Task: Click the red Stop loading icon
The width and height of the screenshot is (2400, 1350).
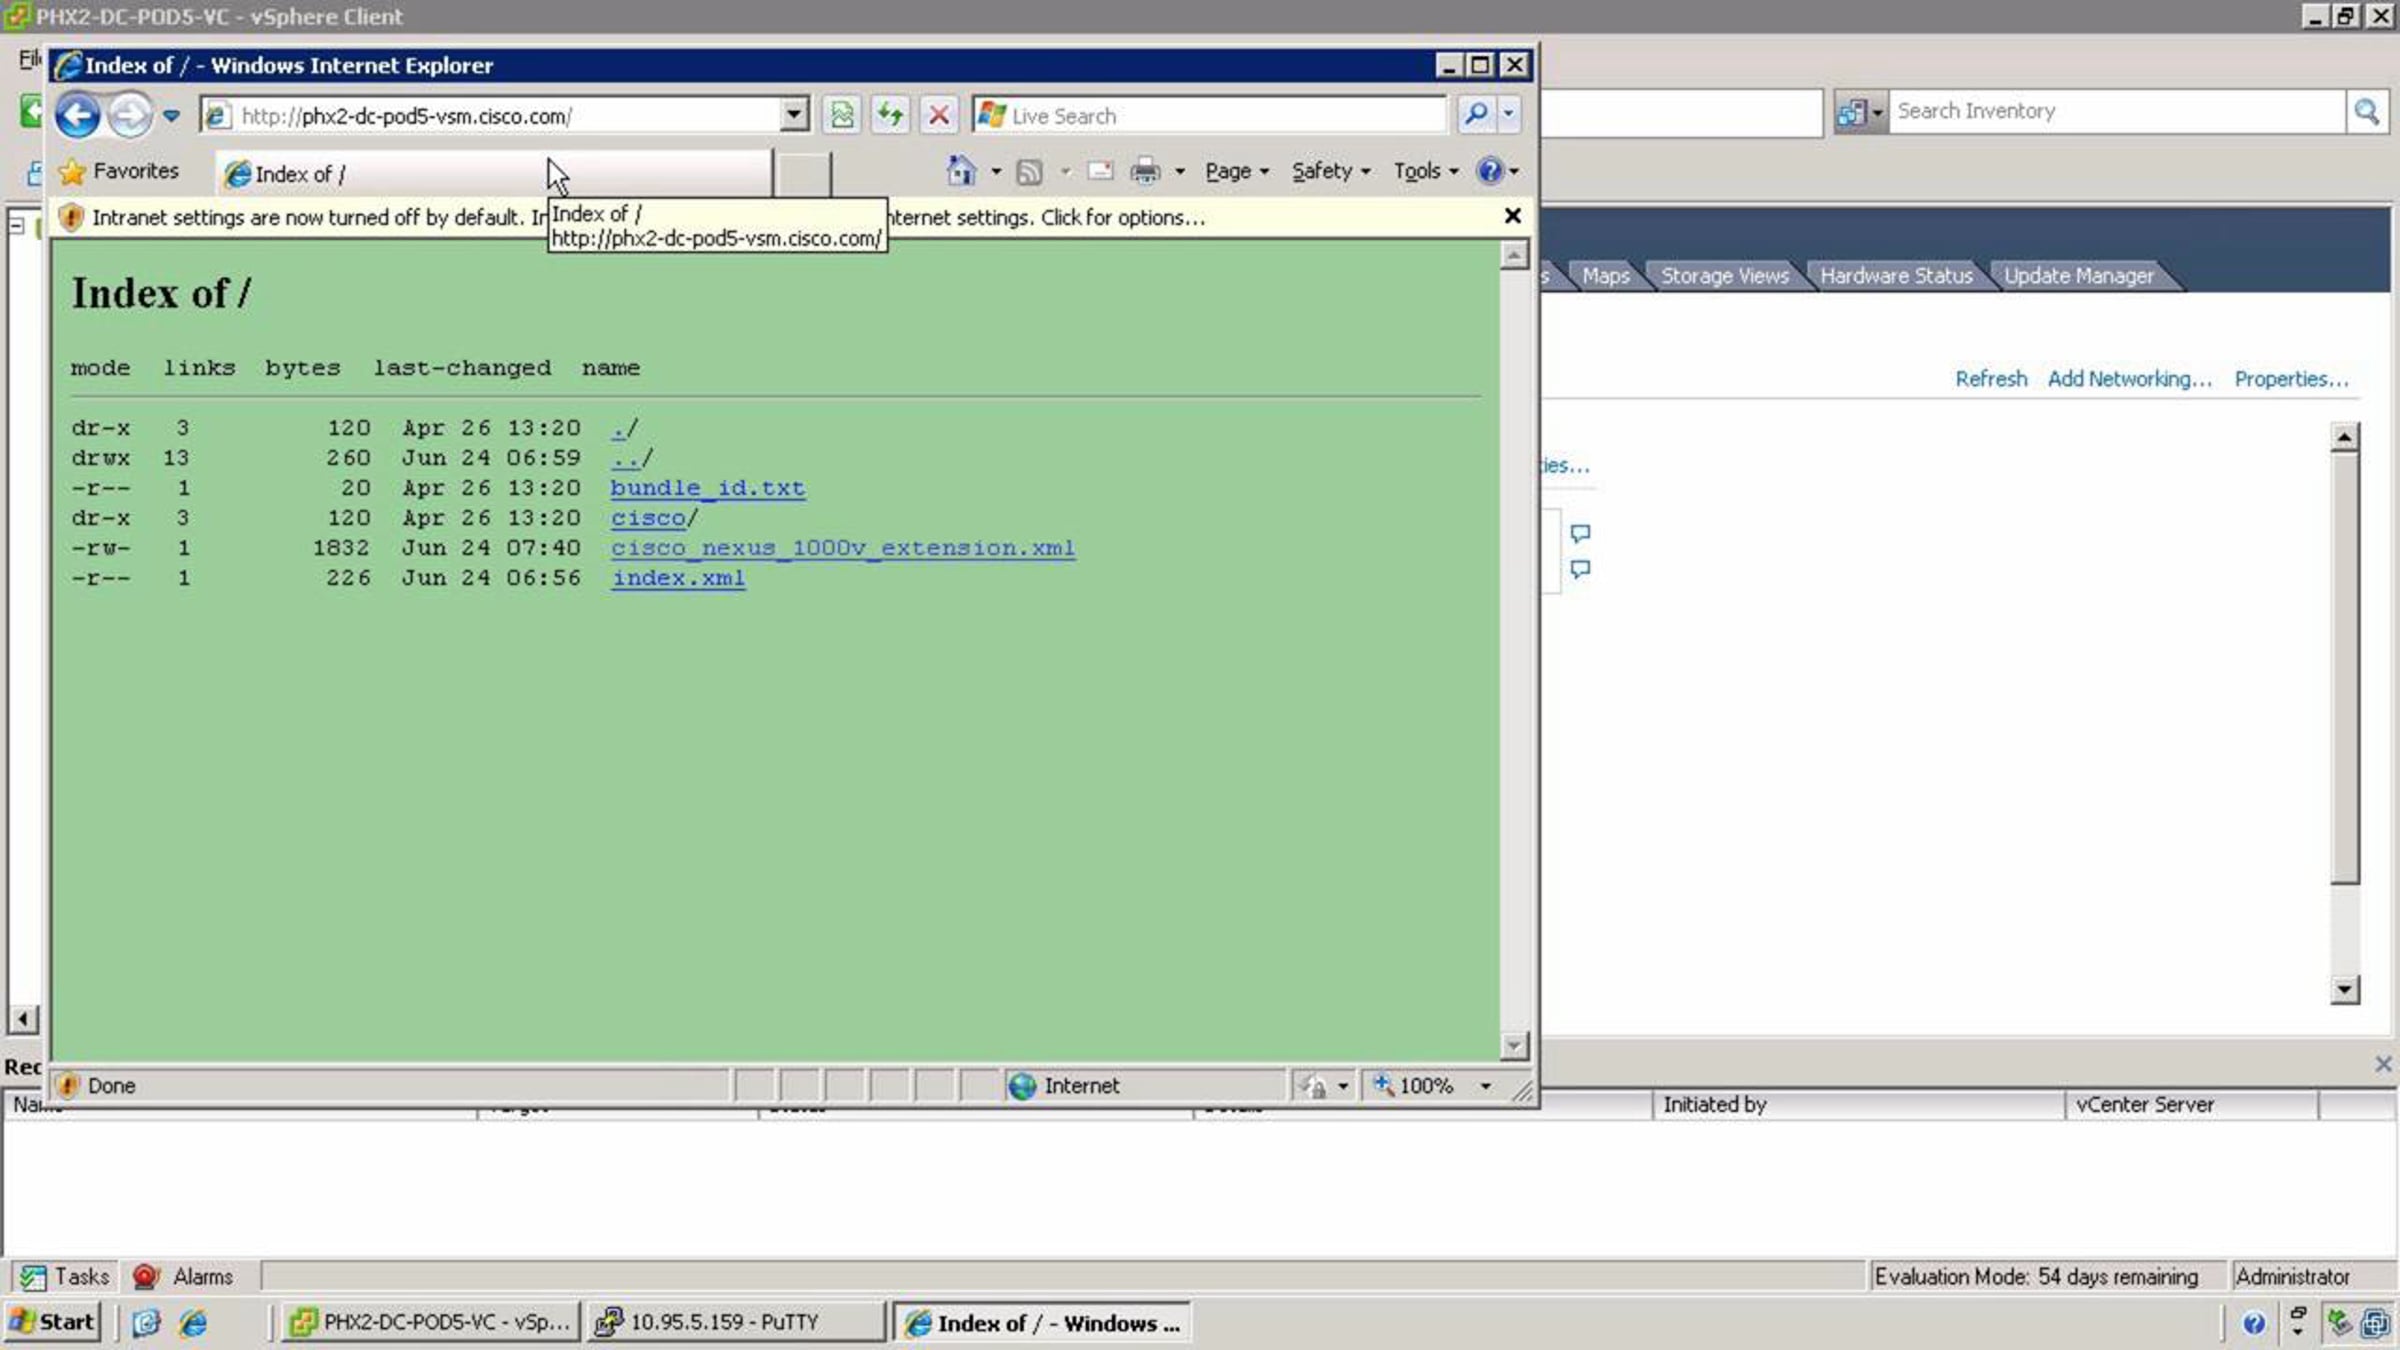Action: (938, 115)
